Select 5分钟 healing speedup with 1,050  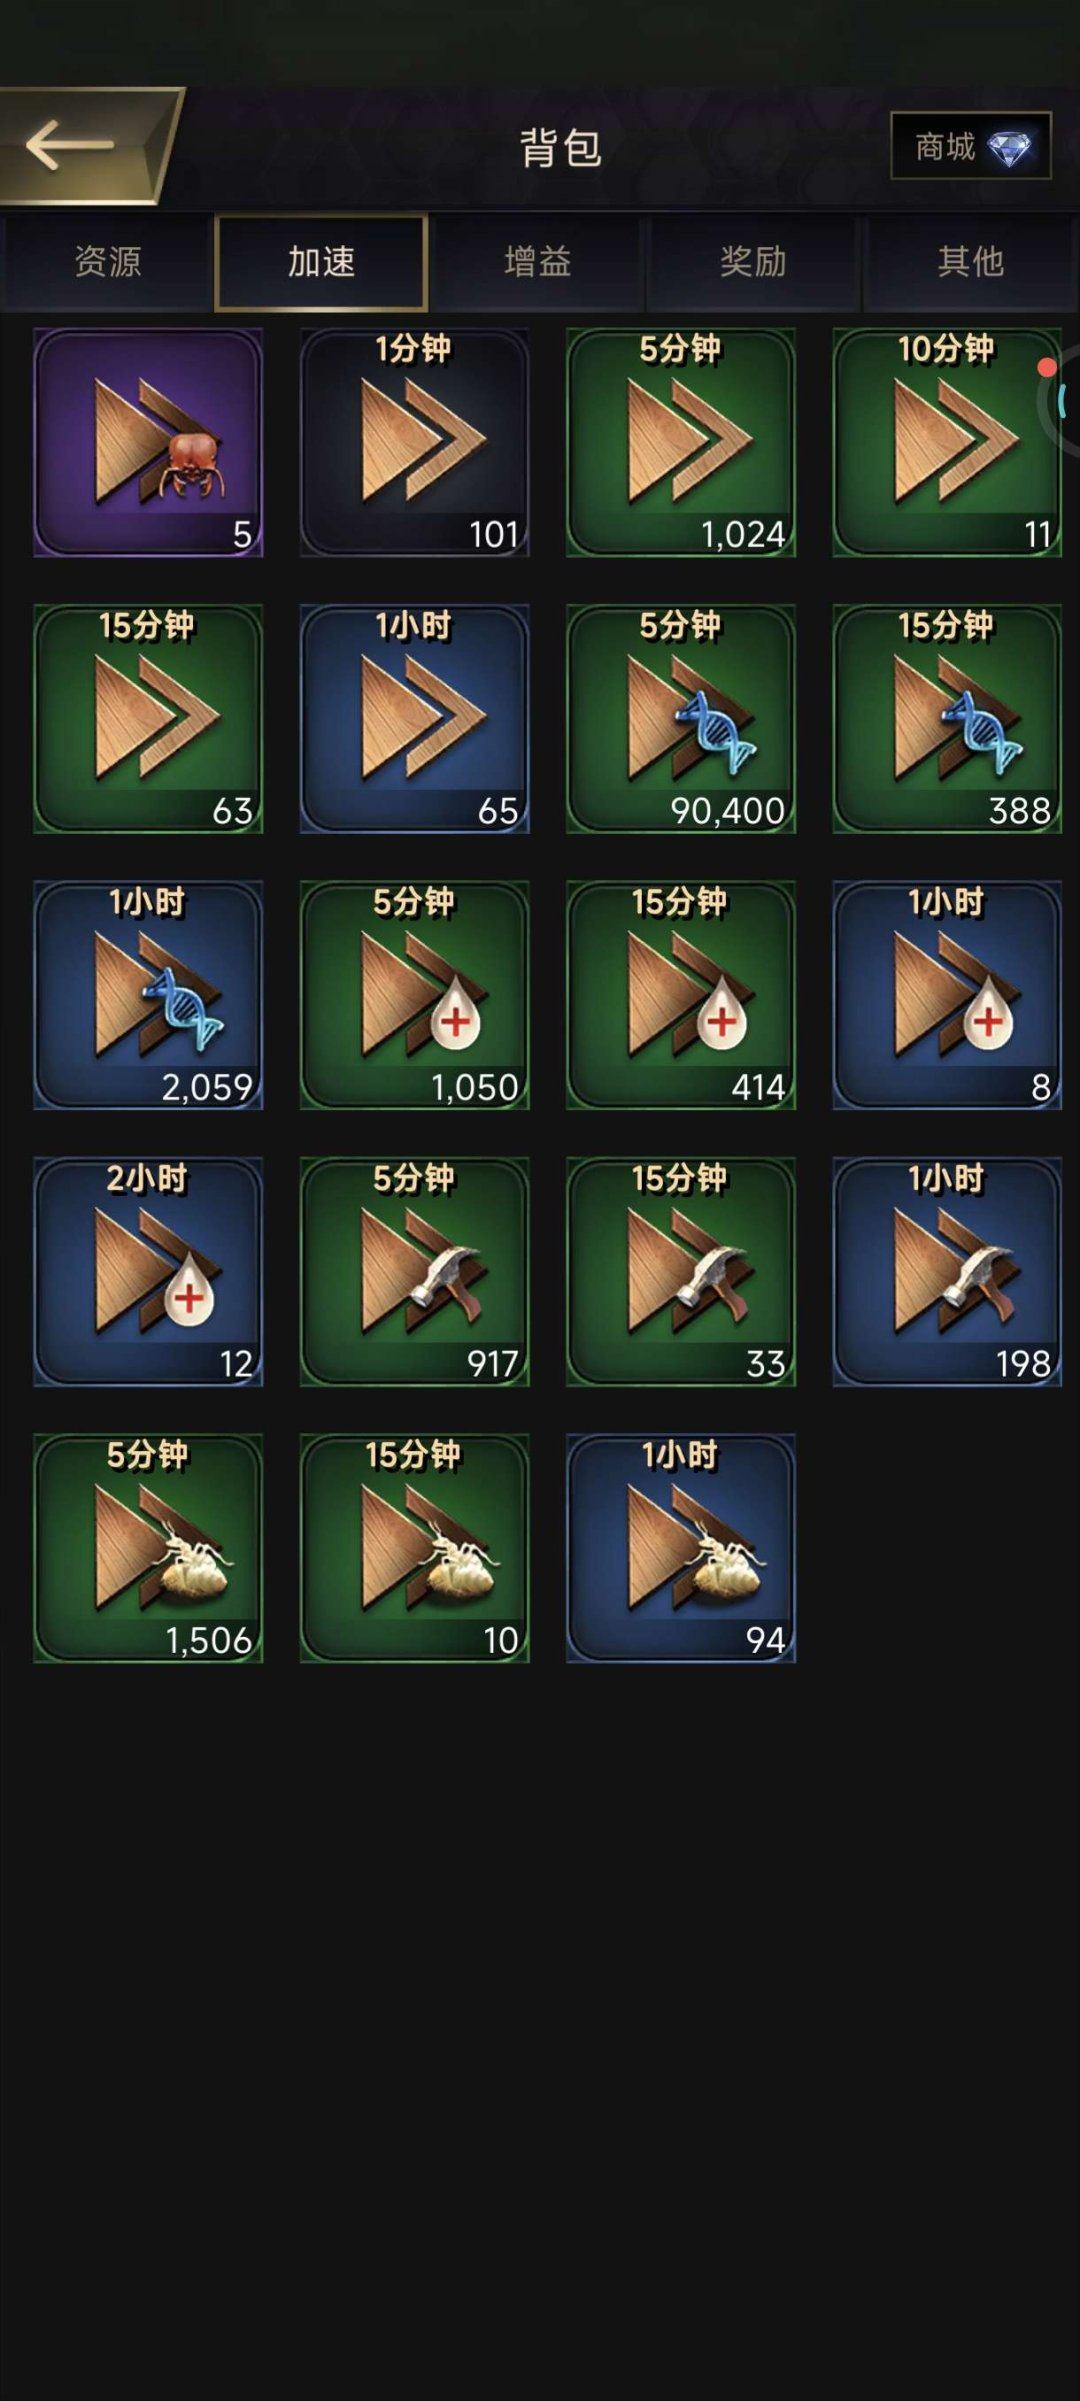[x=414, y=995]
